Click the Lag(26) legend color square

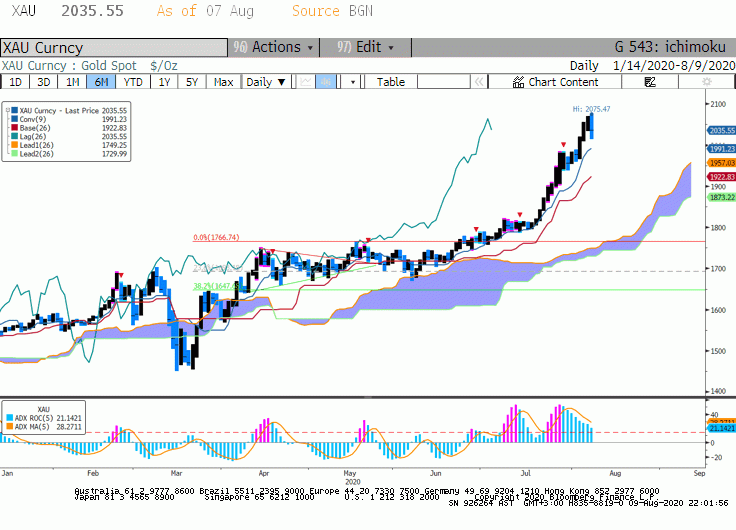click(x=15, y=136)
